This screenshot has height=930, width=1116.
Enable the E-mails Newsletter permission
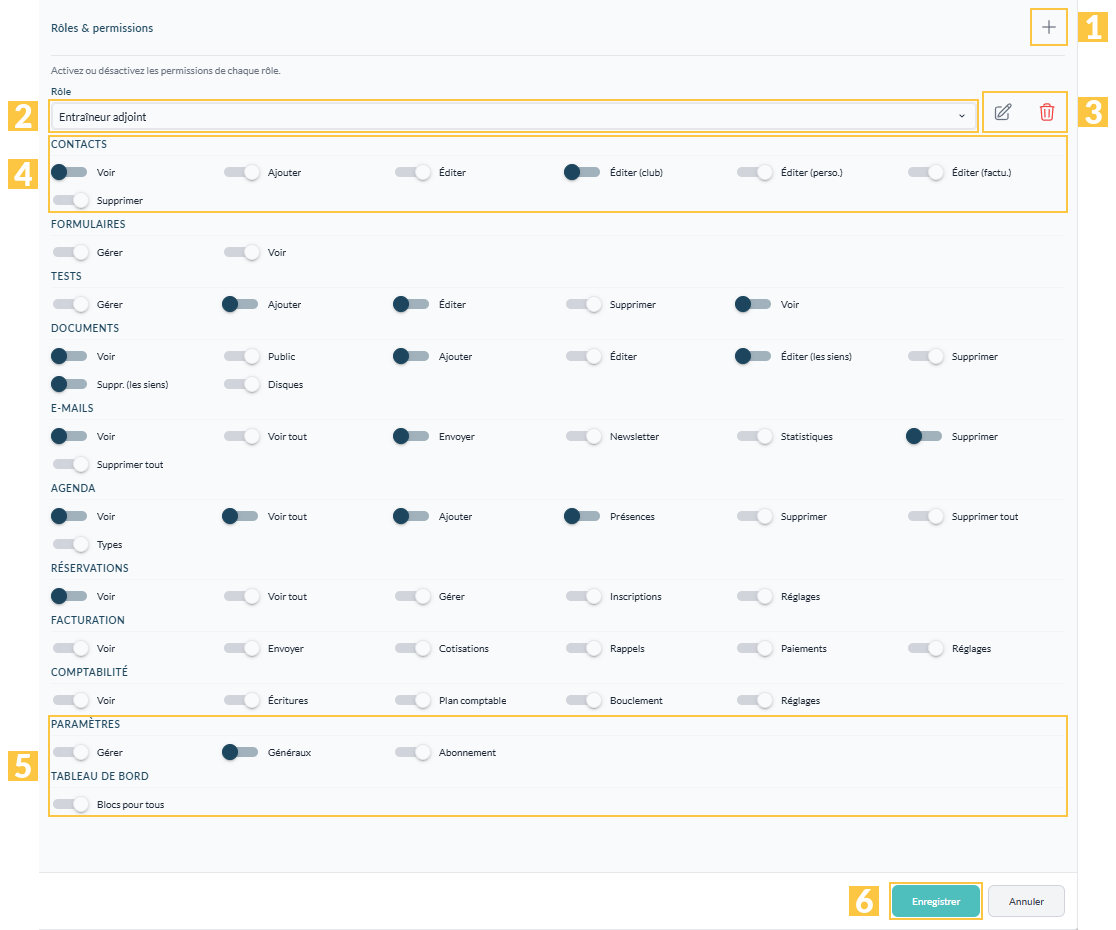pos(584,436)
